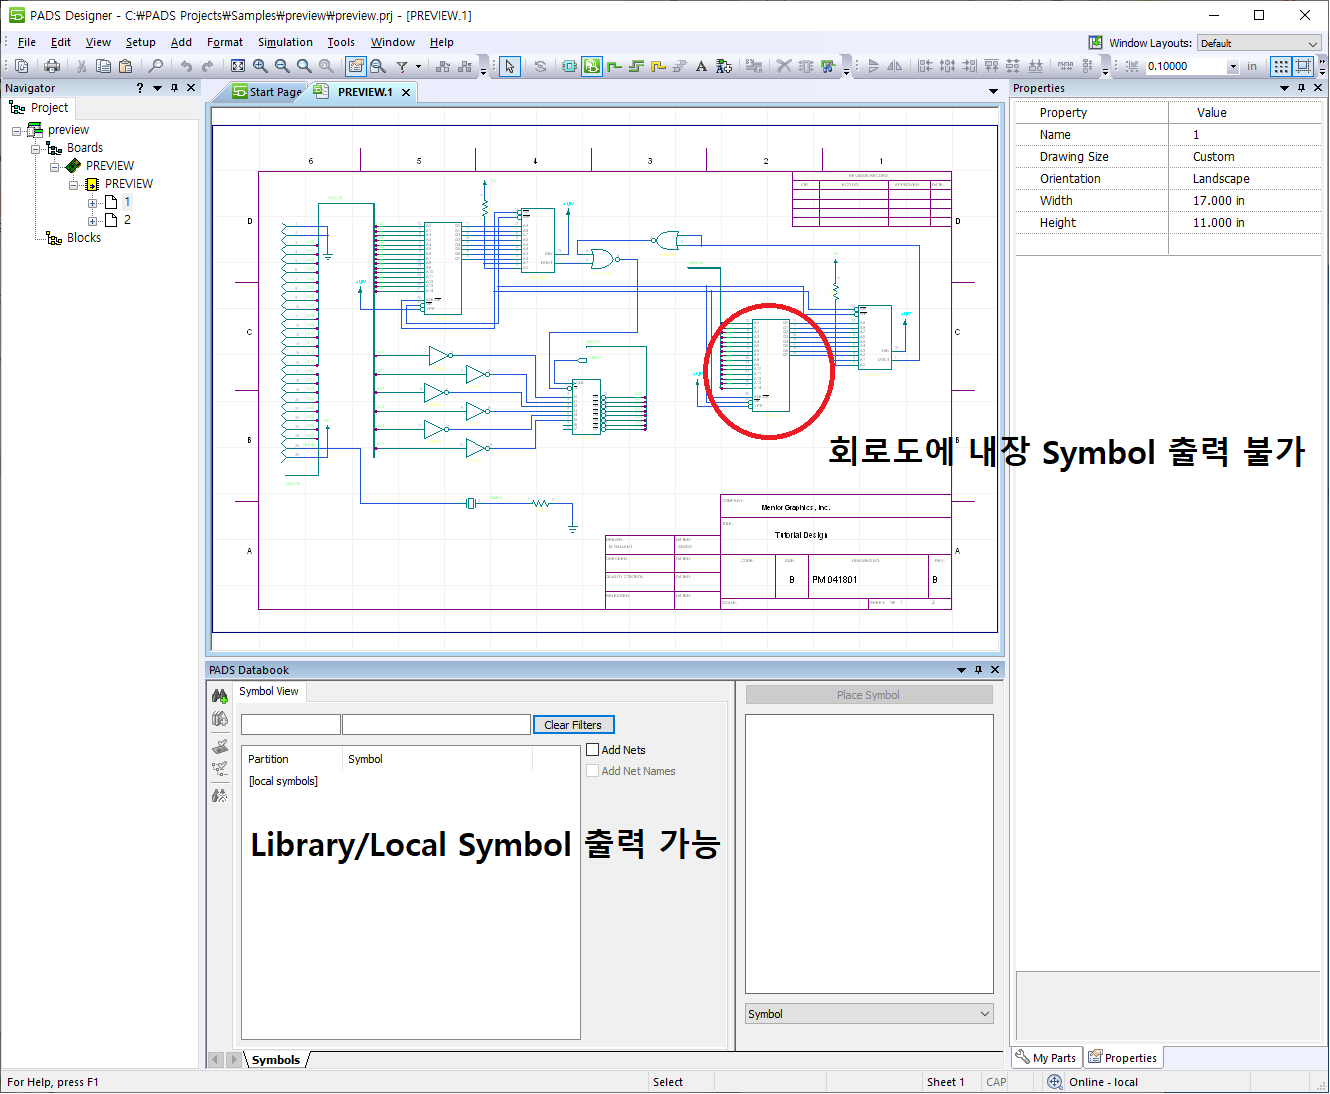
Task: Switch to the Start Page tab
Action: point(267,92)
